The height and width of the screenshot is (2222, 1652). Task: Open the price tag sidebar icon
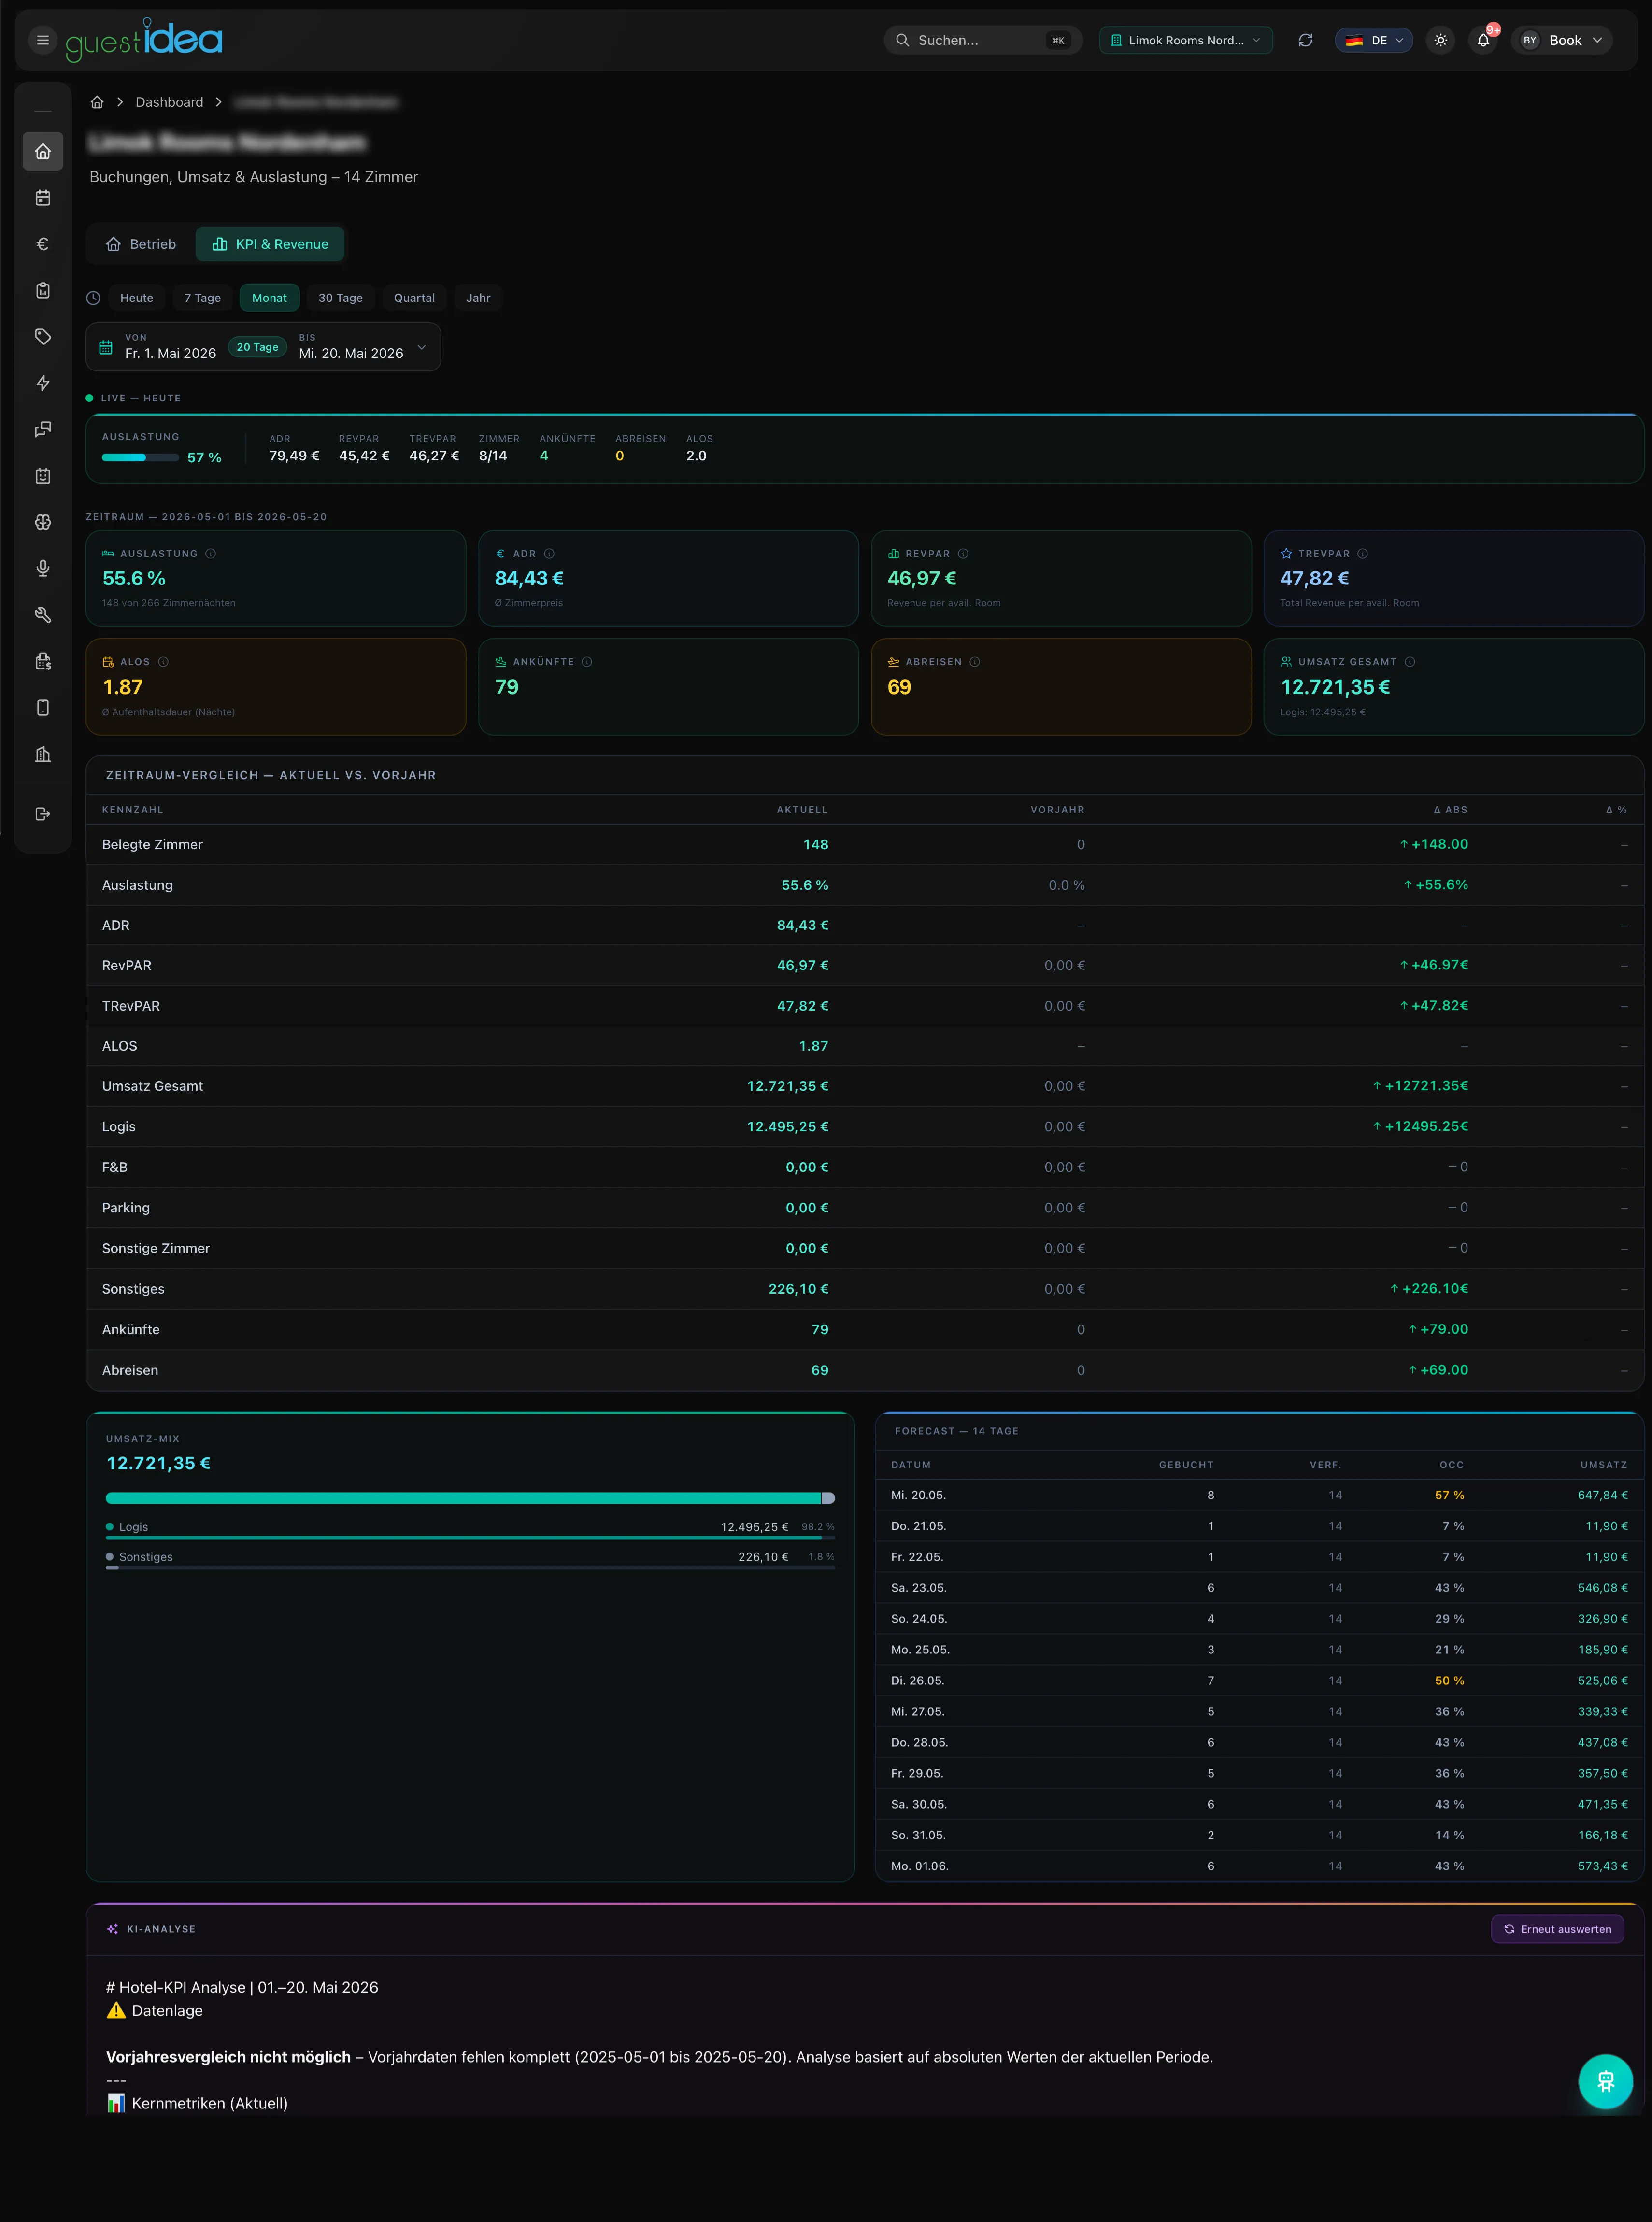tap(43, 337)
